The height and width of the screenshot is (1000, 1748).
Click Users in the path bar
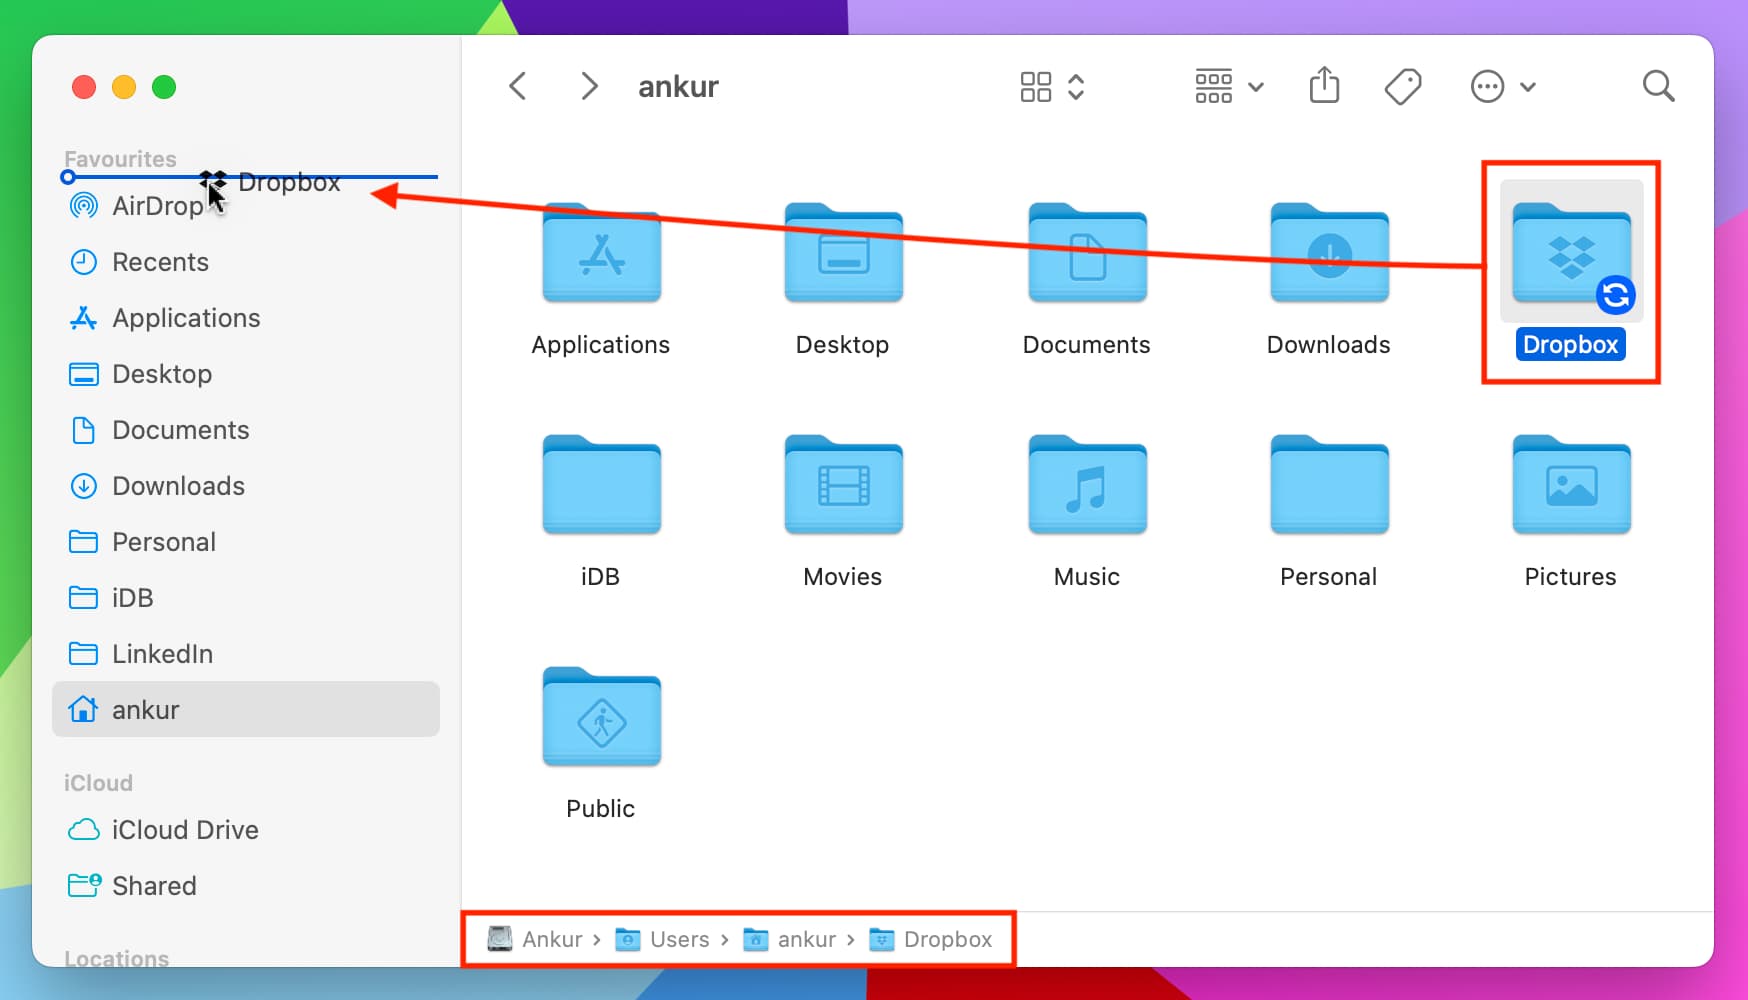662,939
